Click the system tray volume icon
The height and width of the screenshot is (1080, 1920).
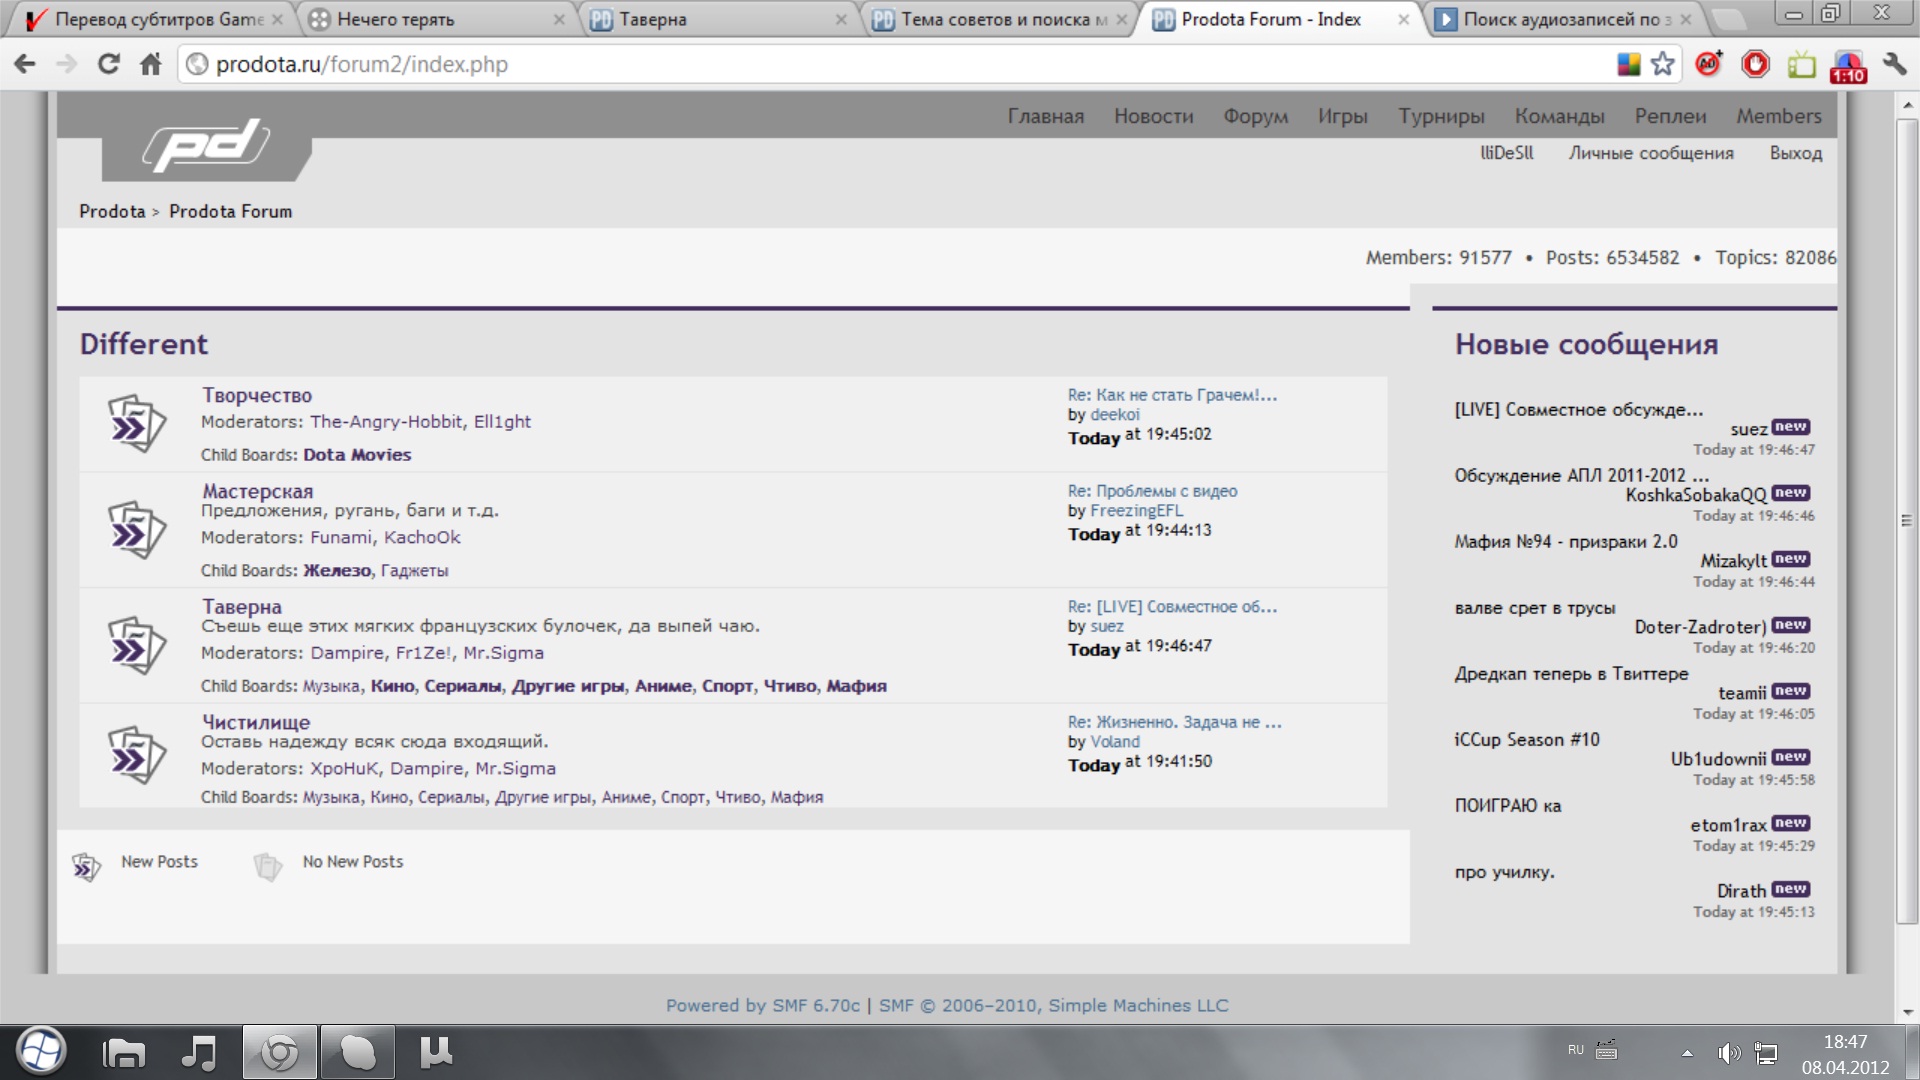(x=1728, y=1053)
